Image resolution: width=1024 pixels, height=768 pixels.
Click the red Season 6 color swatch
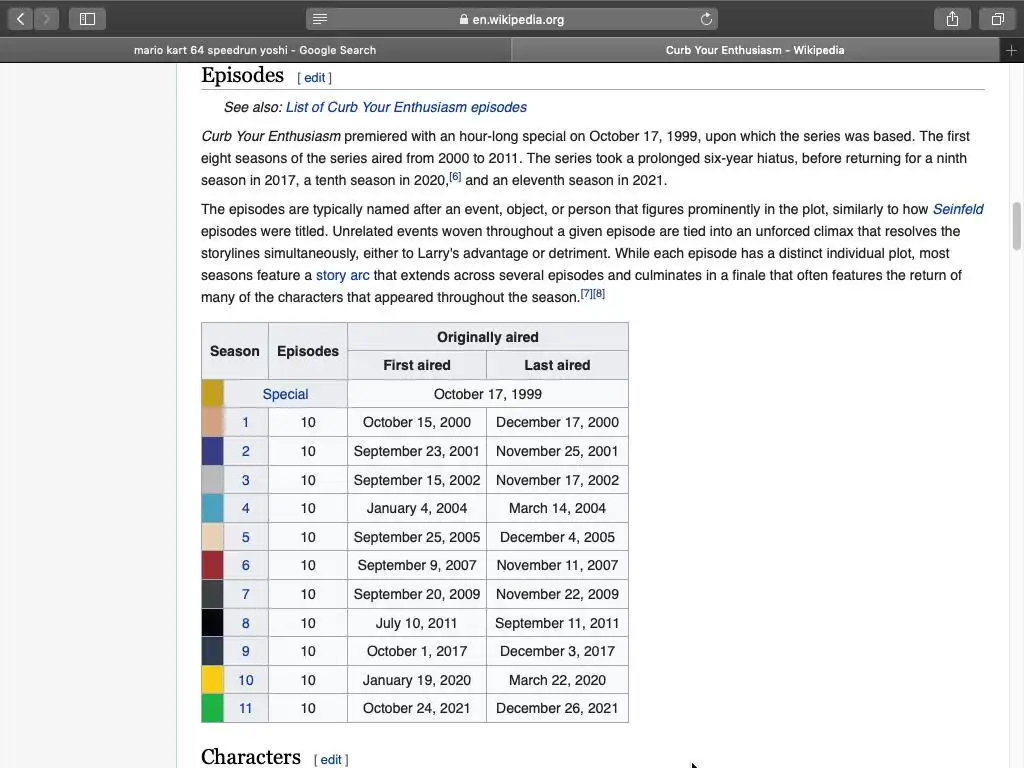[x=212, y=566]
